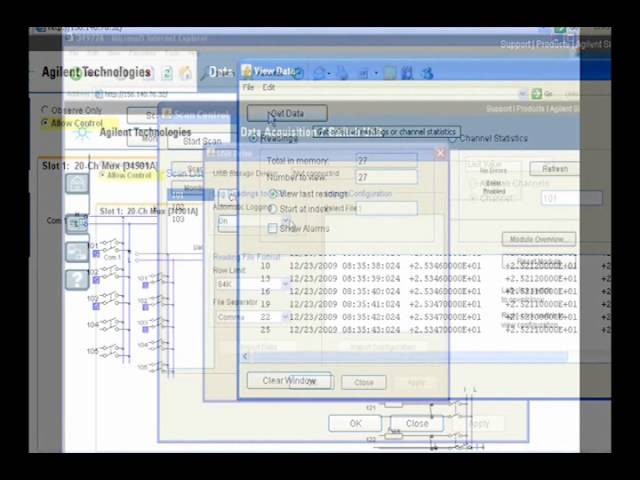Click the Get Data button
Viewport: 640px width, 480px height.
pyautogui.click(x=287, y=113)
